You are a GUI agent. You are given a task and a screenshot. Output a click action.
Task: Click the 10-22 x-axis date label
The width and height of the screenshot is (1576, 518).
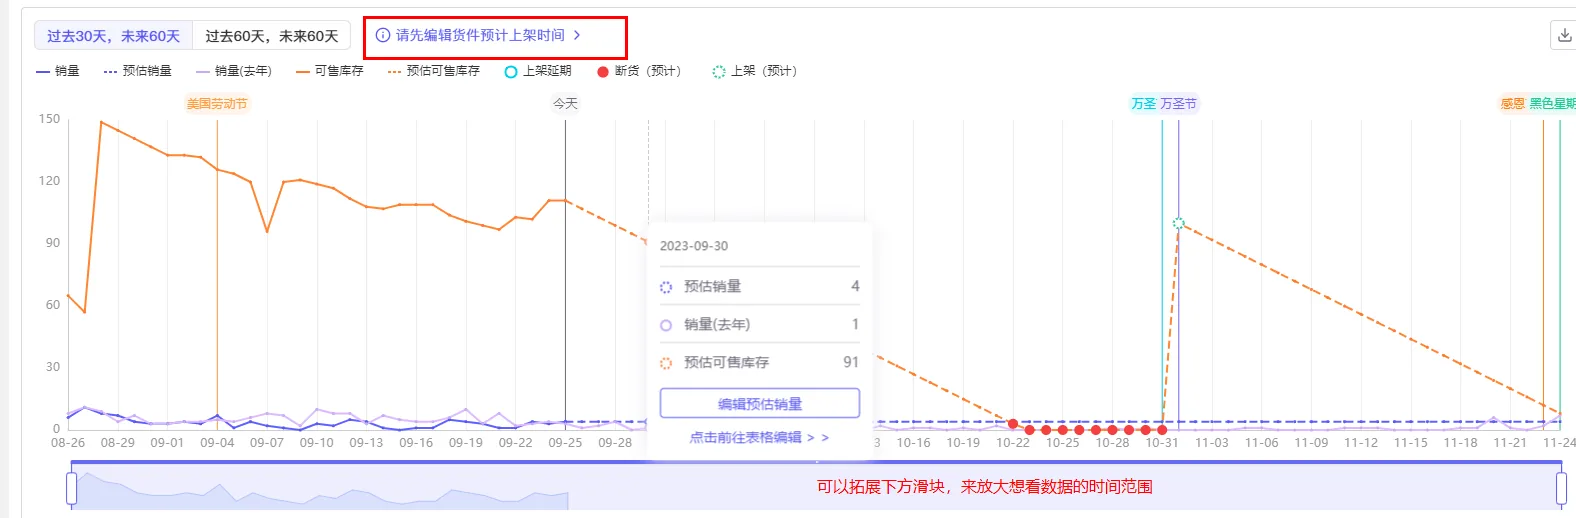1013,443
